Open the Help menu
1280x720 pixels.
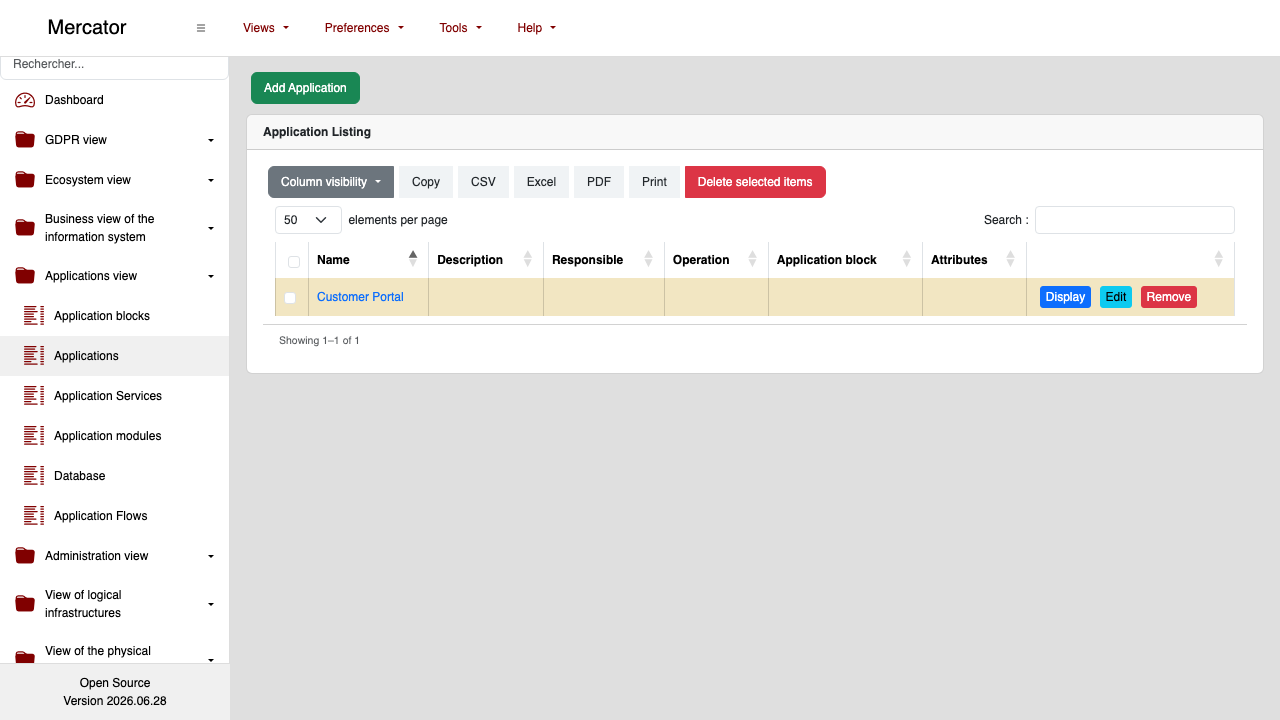coord(537,28)
